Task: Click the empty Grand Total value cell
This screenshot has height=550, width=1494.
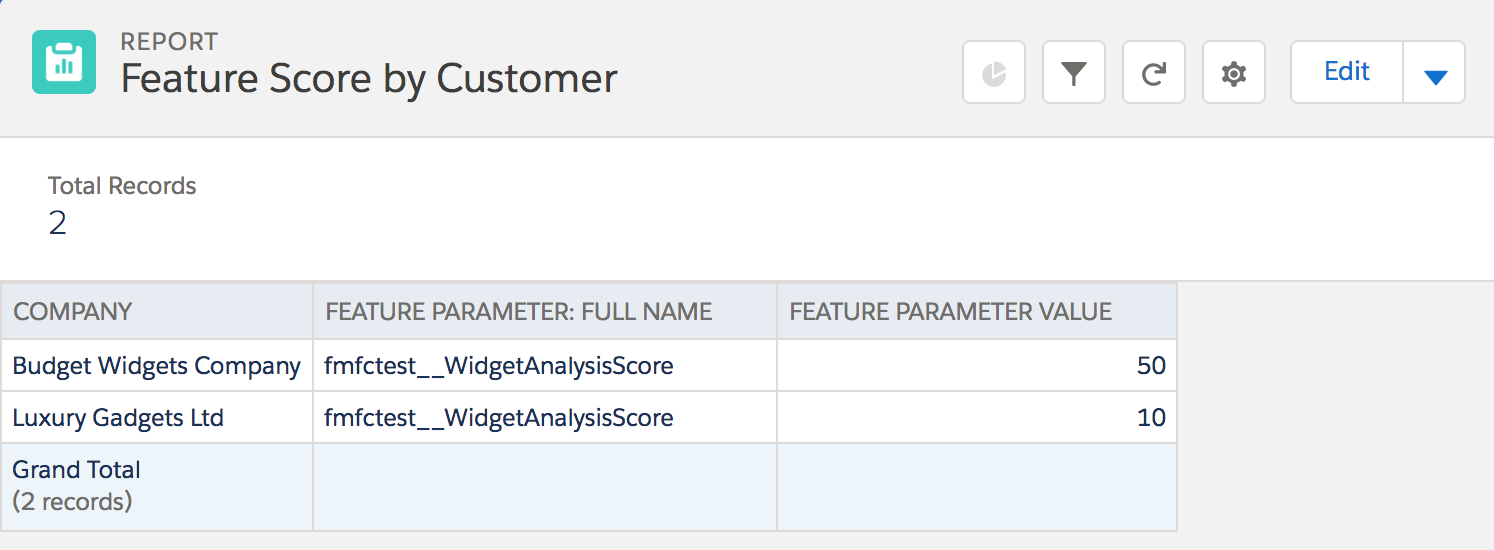Action: click(x=976, y=486)
